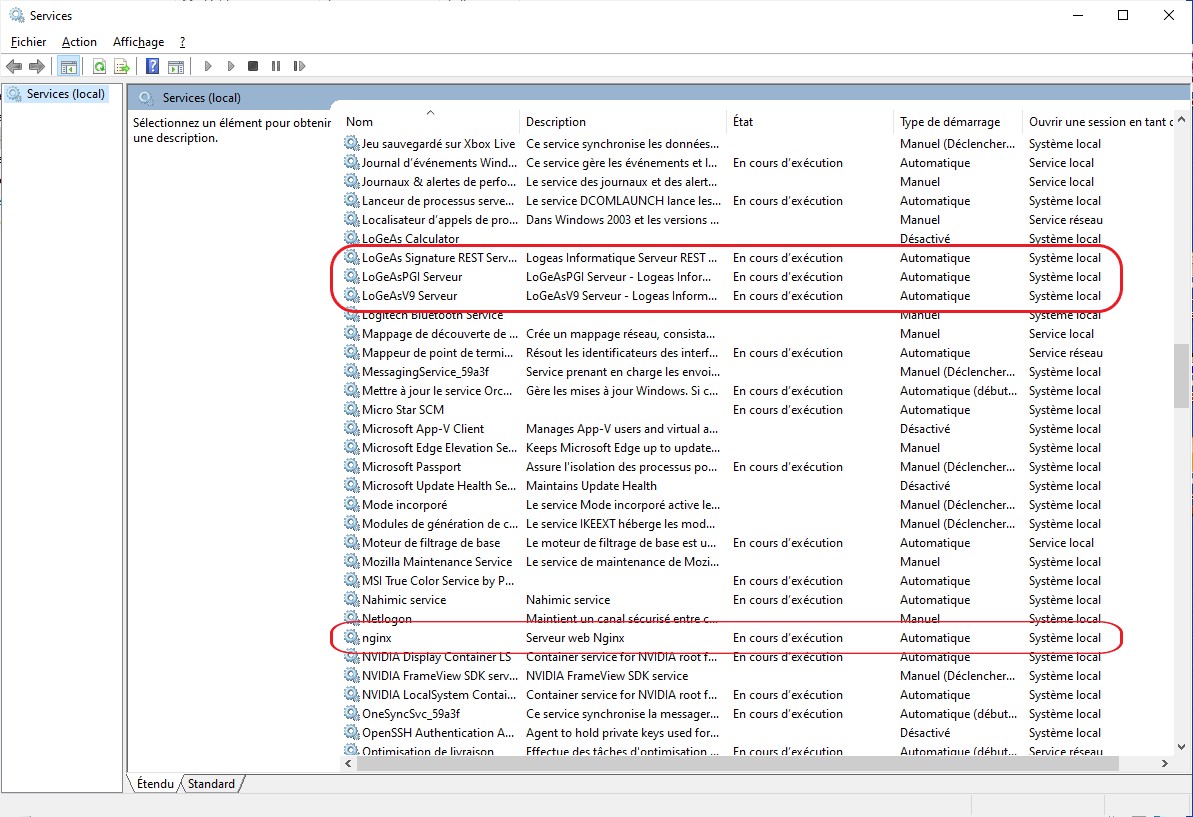Viewport: 1193px width, 817px height.
Task: Select Services (local) in the left tree
Action: [x=65, y=94]
